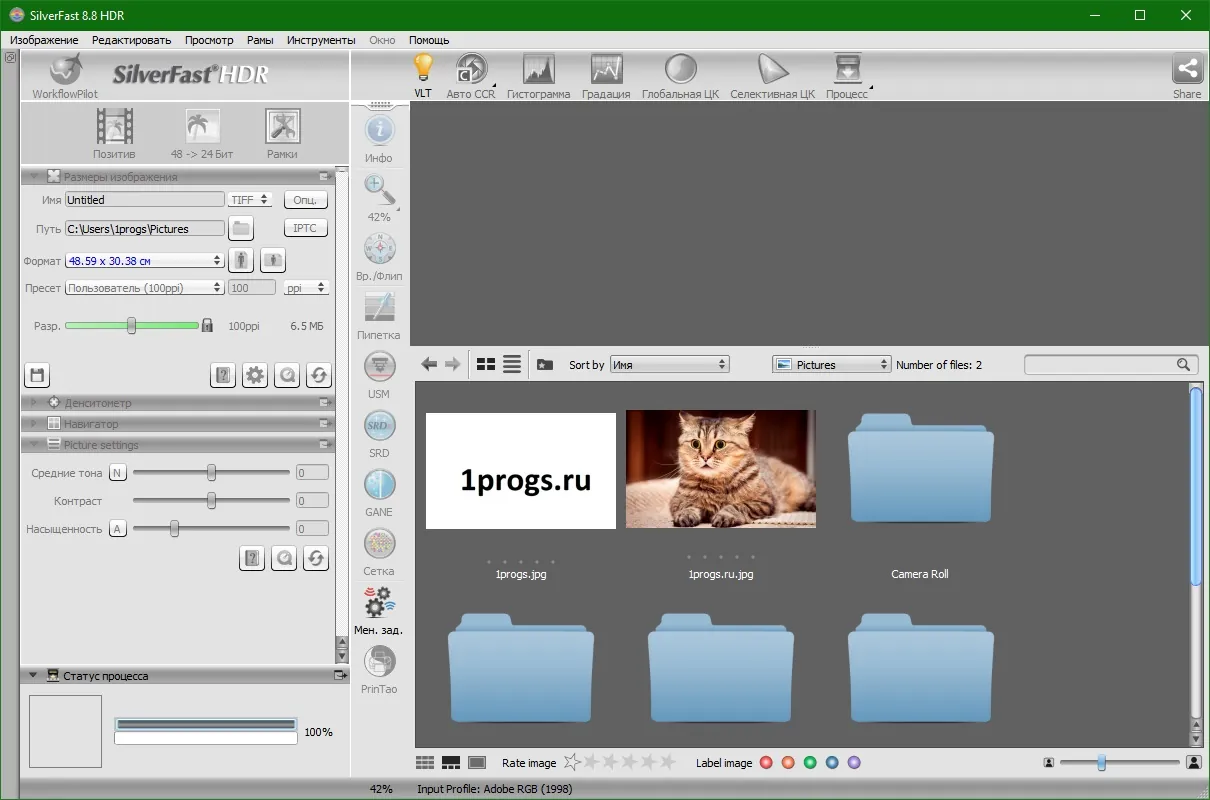Open the USM sharpening tool
Screen dimensions: 1210x800
pos(379,366)
